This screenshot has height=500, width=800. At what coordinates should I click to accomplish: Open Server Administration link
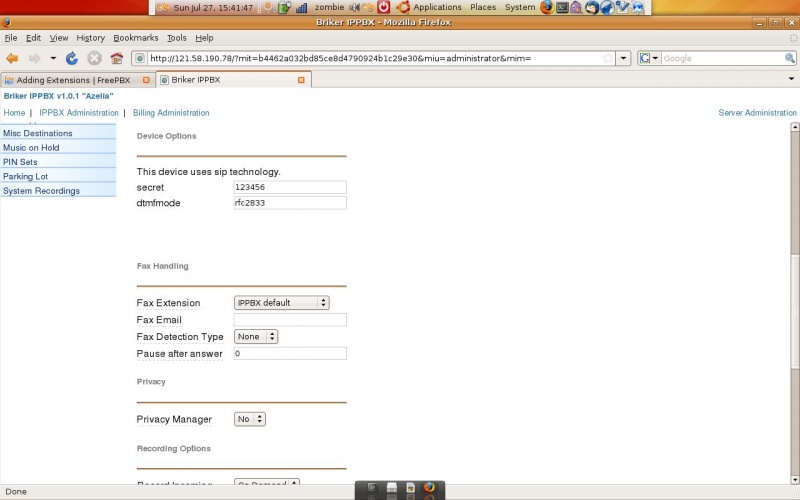point(757,113)
